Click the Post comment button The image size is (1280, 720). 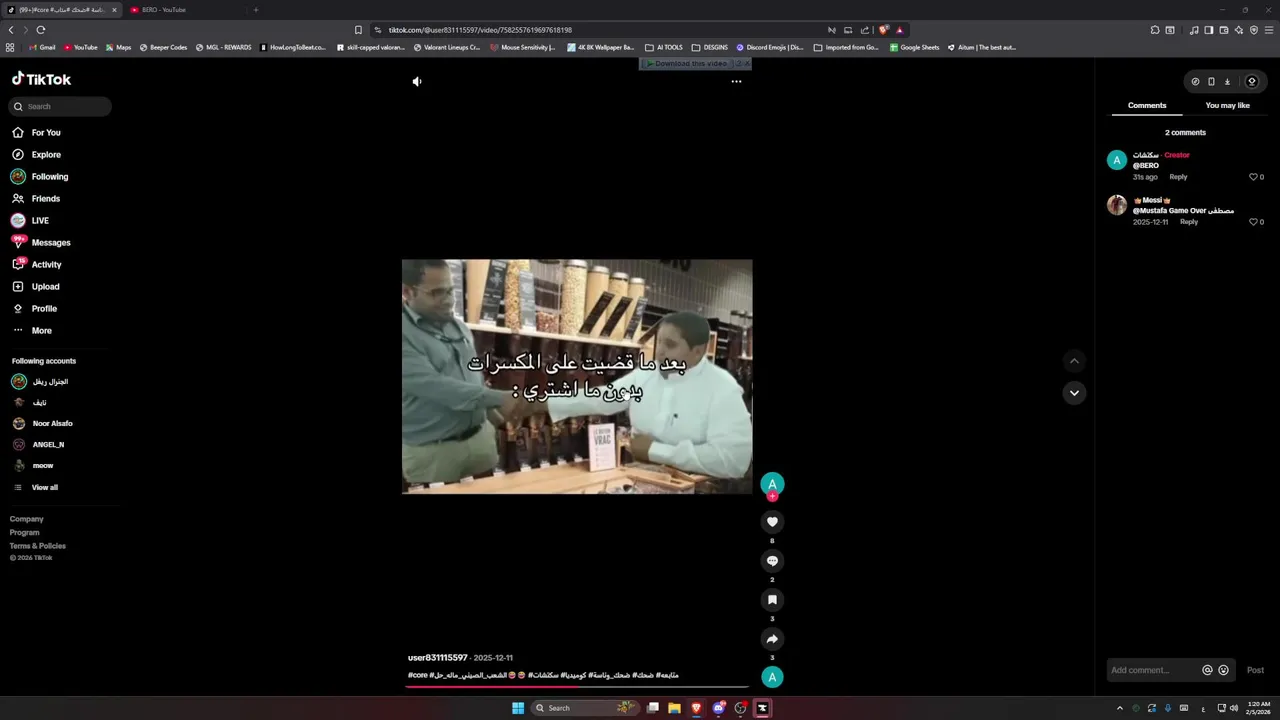click(1255, 670)
